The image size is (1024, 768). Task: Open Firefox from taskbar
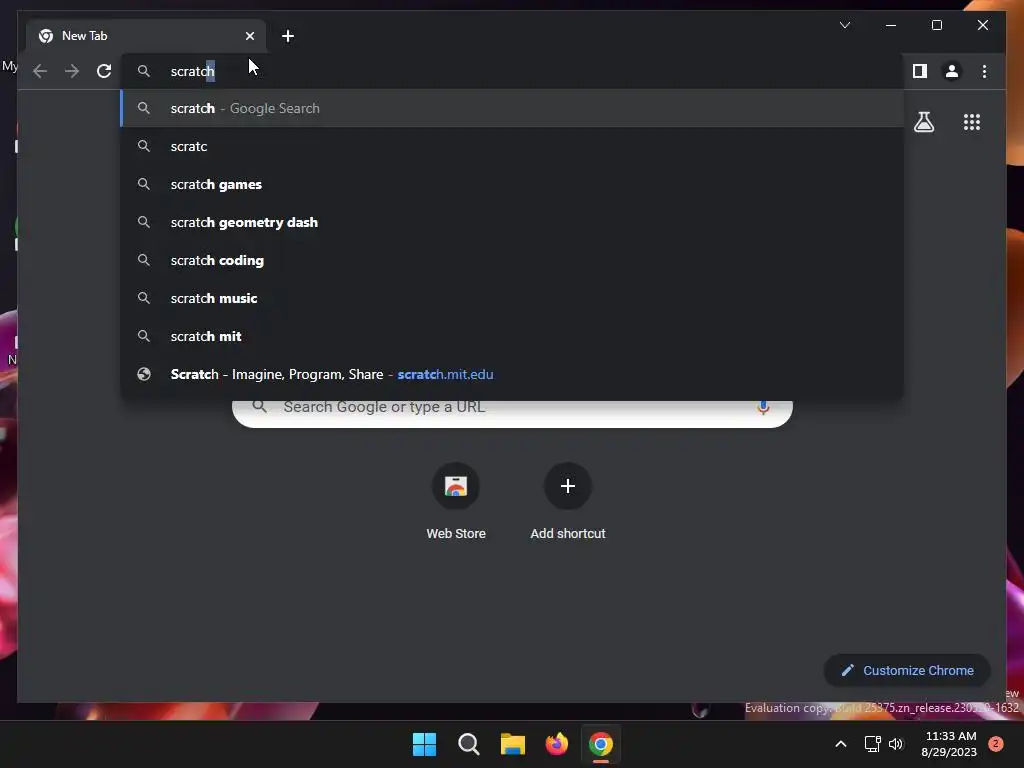point(556,744)
